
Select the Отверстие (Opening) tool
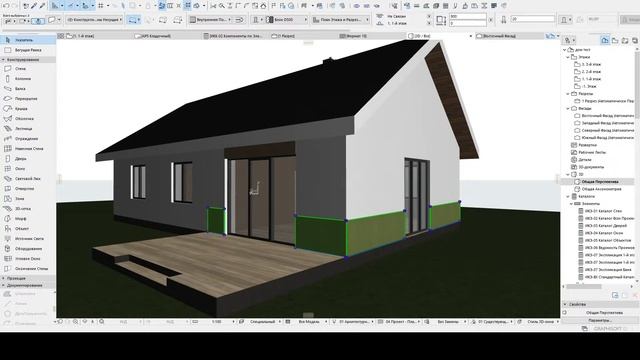[x=28, y=189]
